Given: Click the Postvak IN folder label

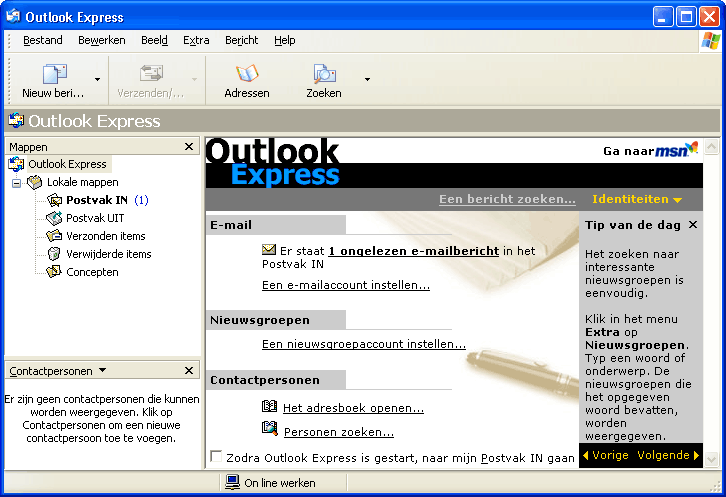Looking at the screenshot, I should click(97, 200).
